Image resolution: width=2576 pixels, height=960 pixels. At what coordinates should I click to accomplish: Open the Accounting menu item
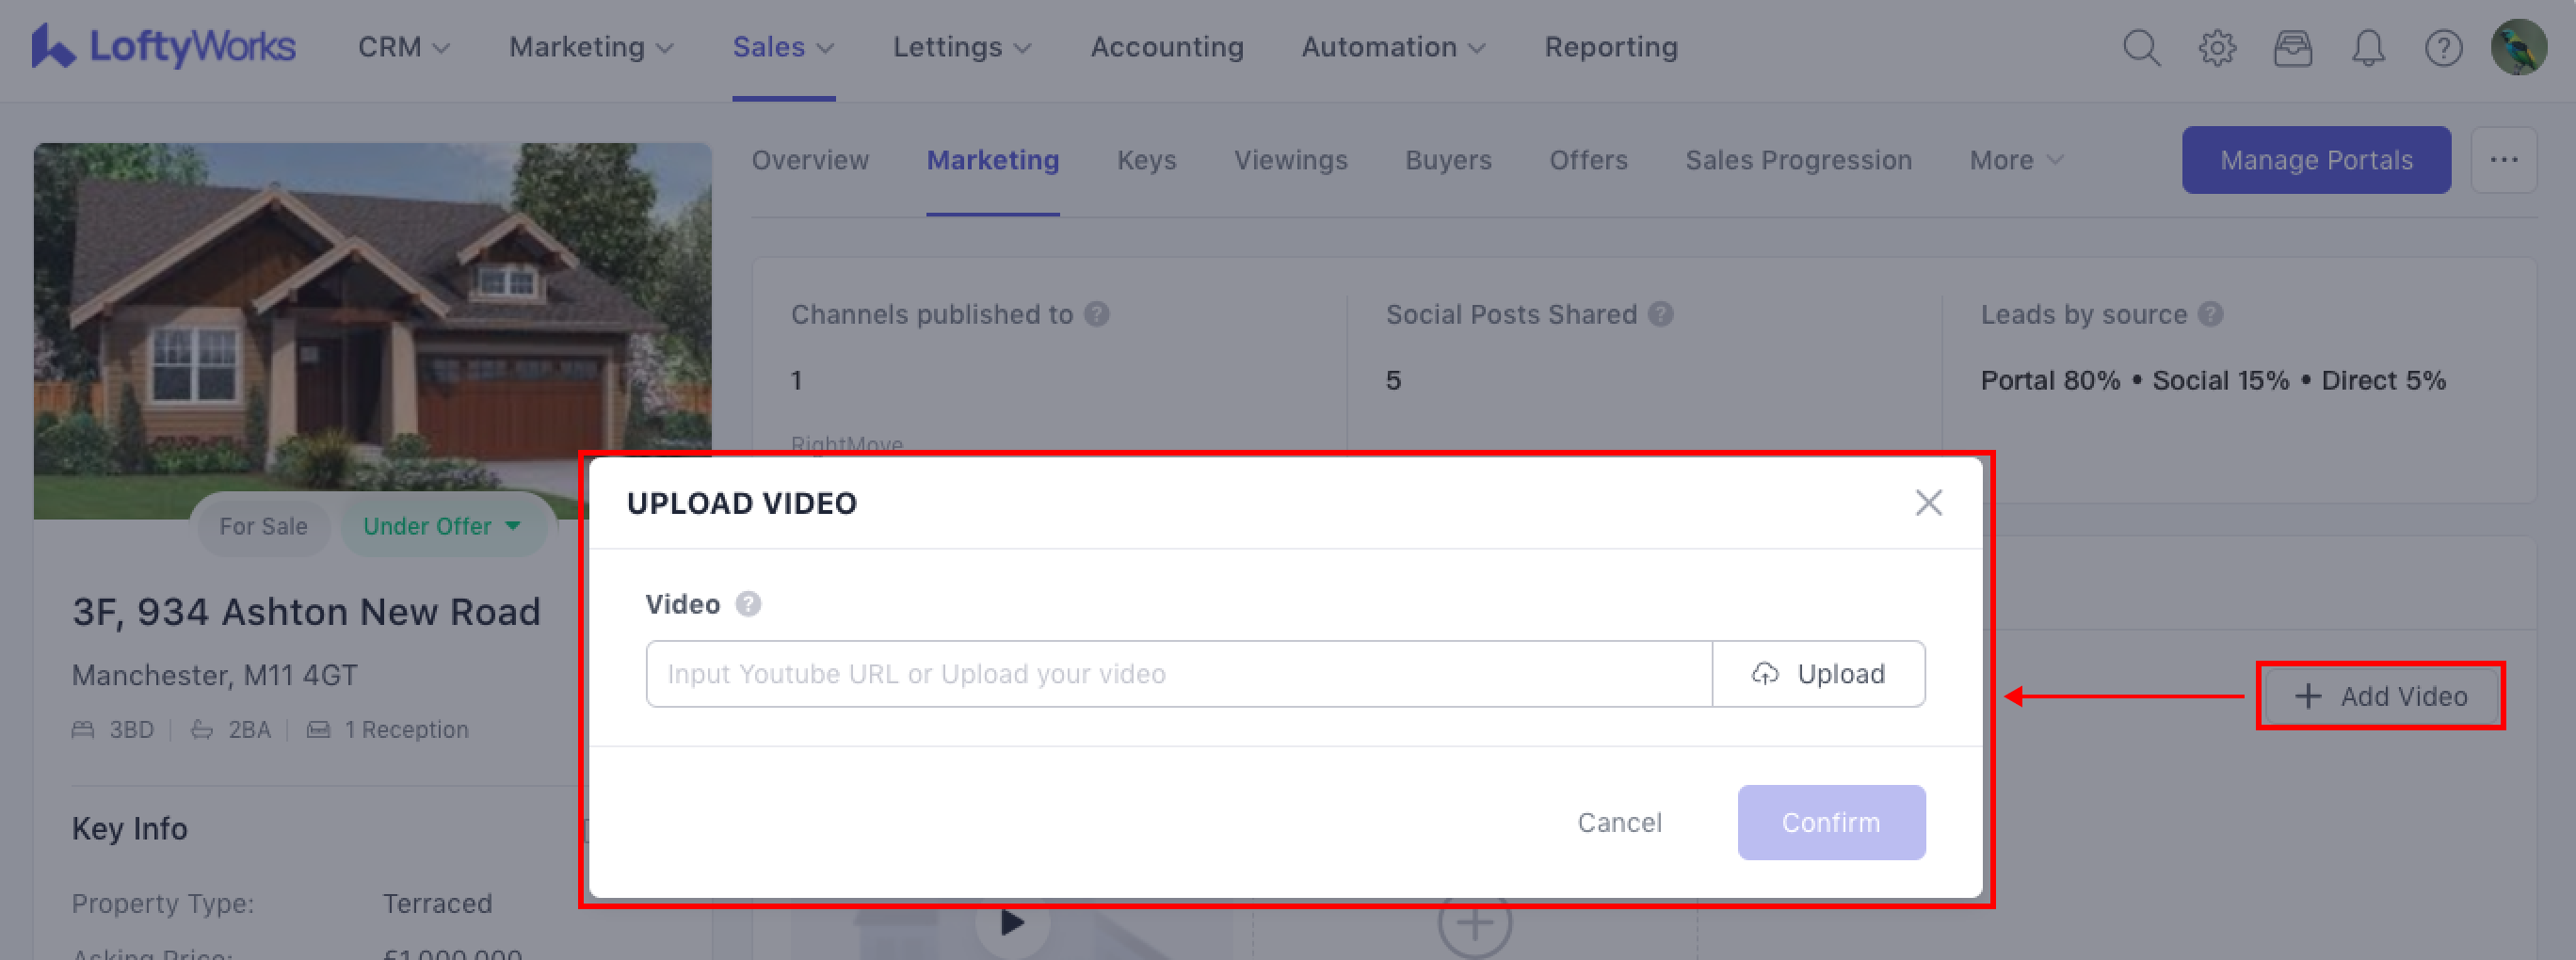click(x=1167, y=47)
